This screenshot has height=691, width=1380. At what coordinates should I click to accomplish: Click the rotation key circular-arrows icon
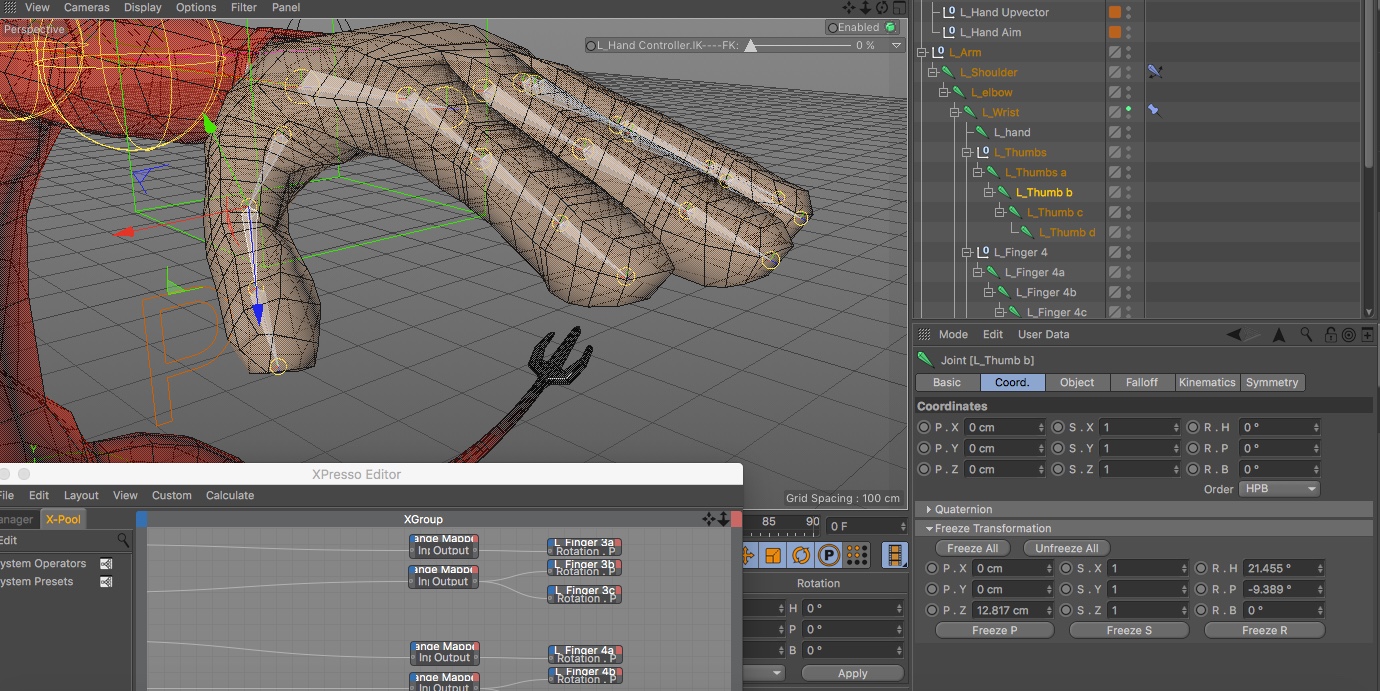800,555
